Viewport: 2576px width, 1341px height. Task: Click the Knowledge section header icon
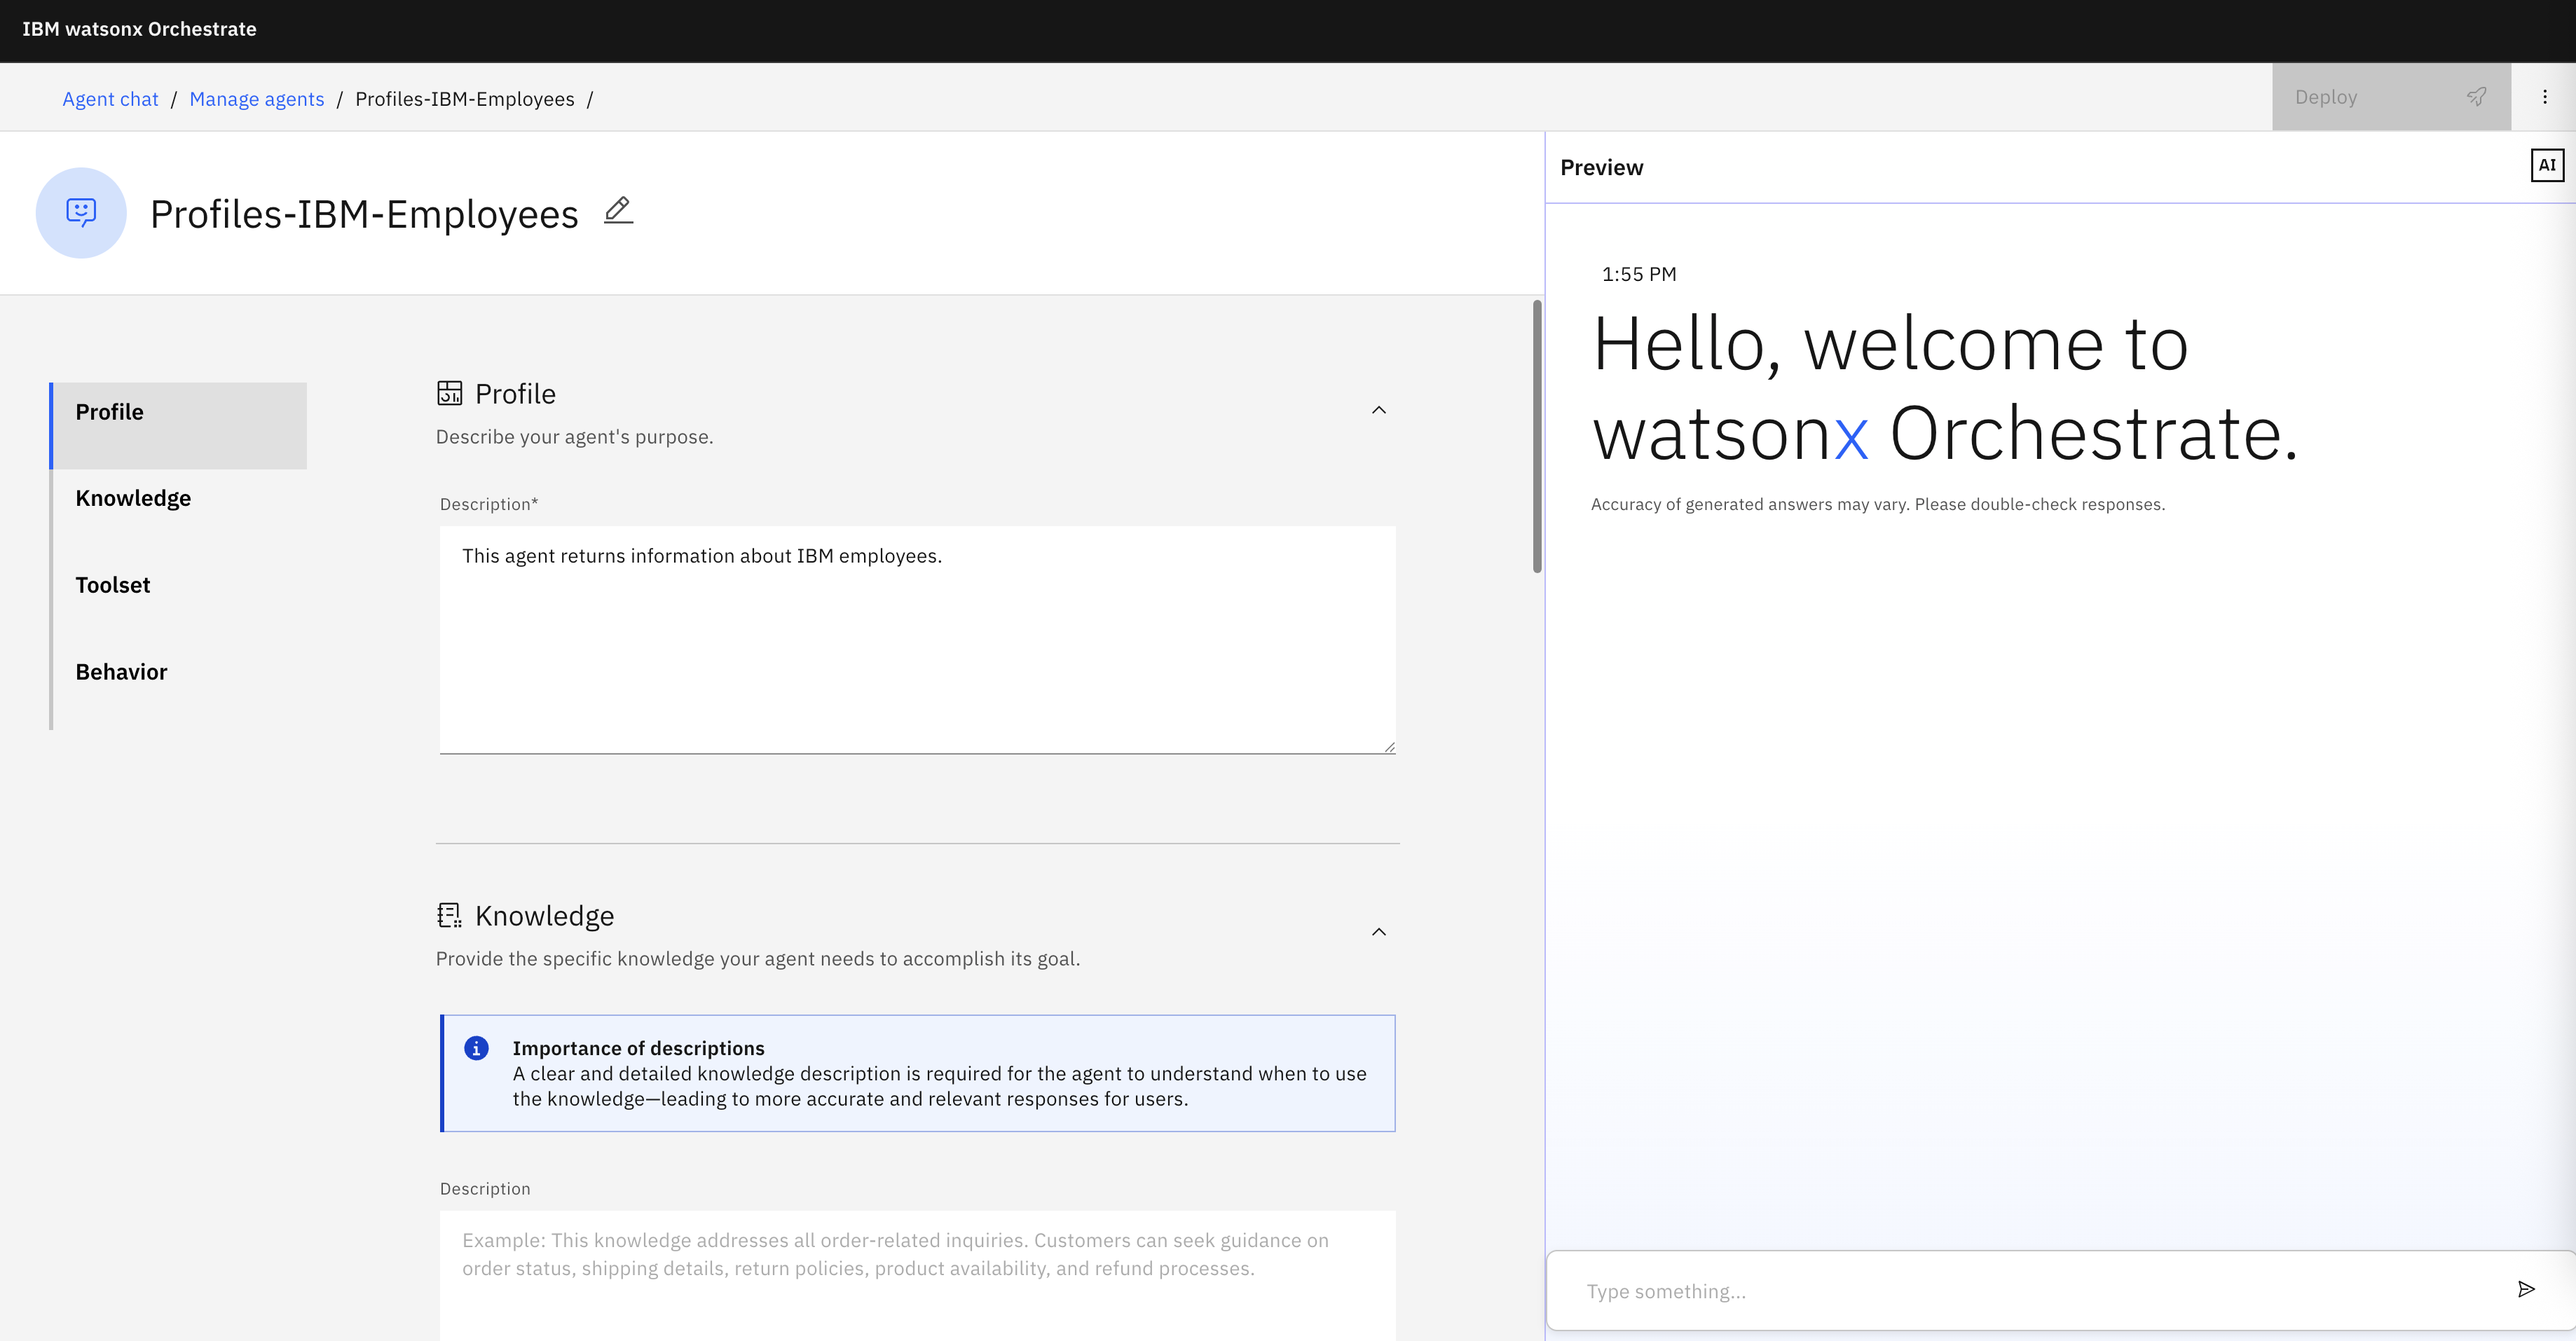449,915
